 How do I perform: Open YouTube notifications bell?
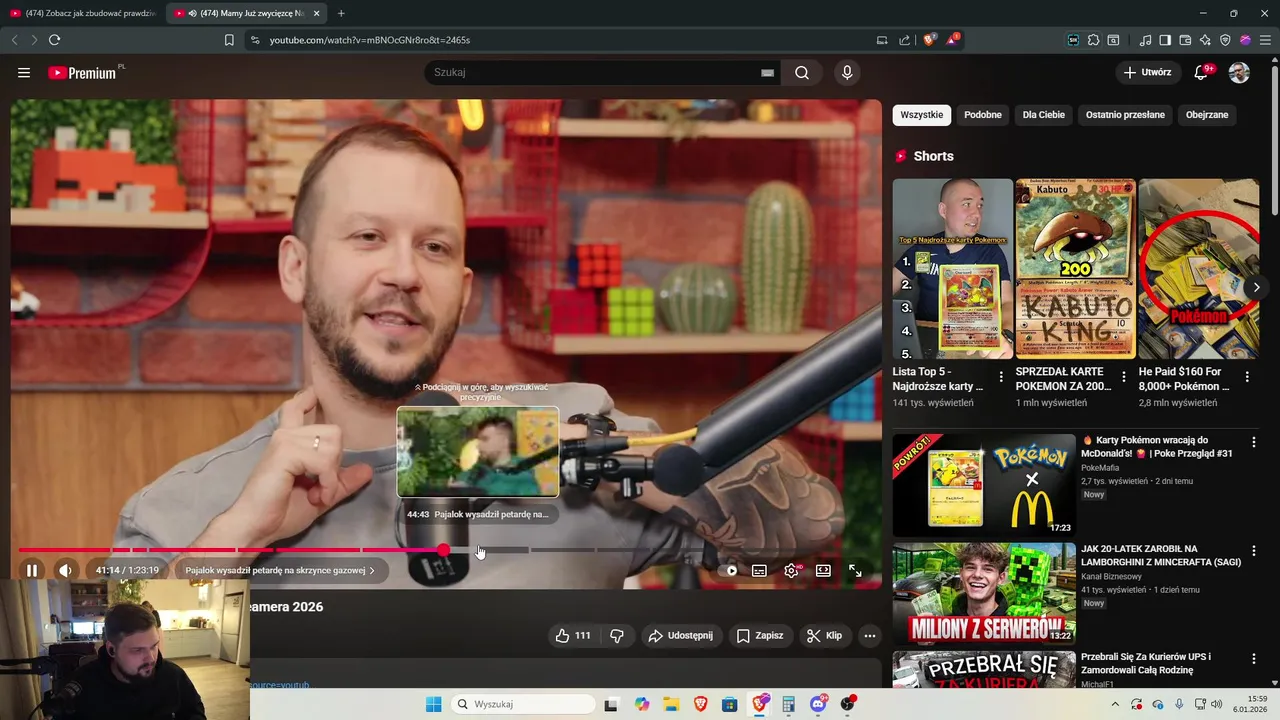[1201, 73]
